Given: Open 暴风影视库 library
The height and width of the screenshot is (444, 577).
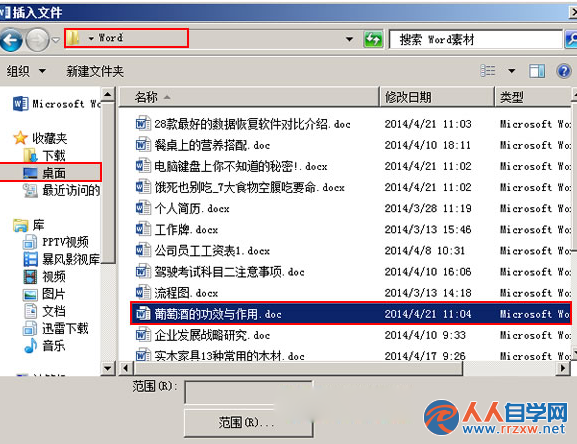Looking at the screenshot, I should [62, 259].
